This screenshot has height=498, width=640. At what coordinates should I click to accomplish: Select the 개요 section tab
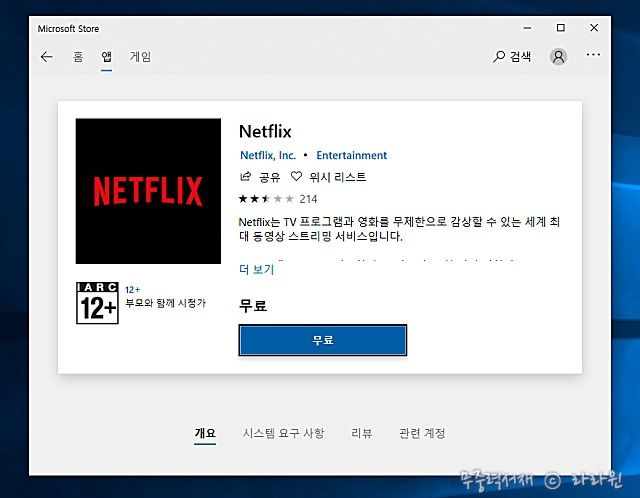pyautogui.click(x=205, y=433)
